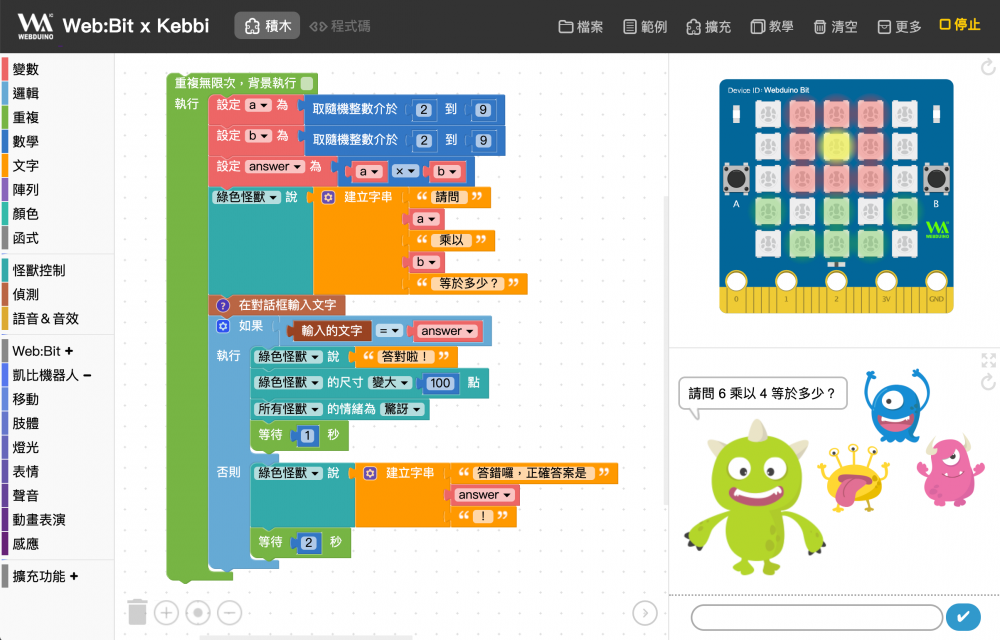This screenshot has height=640, width=1000.
Task: Open gear settings on the 如果 block
Action: point(223,326)
